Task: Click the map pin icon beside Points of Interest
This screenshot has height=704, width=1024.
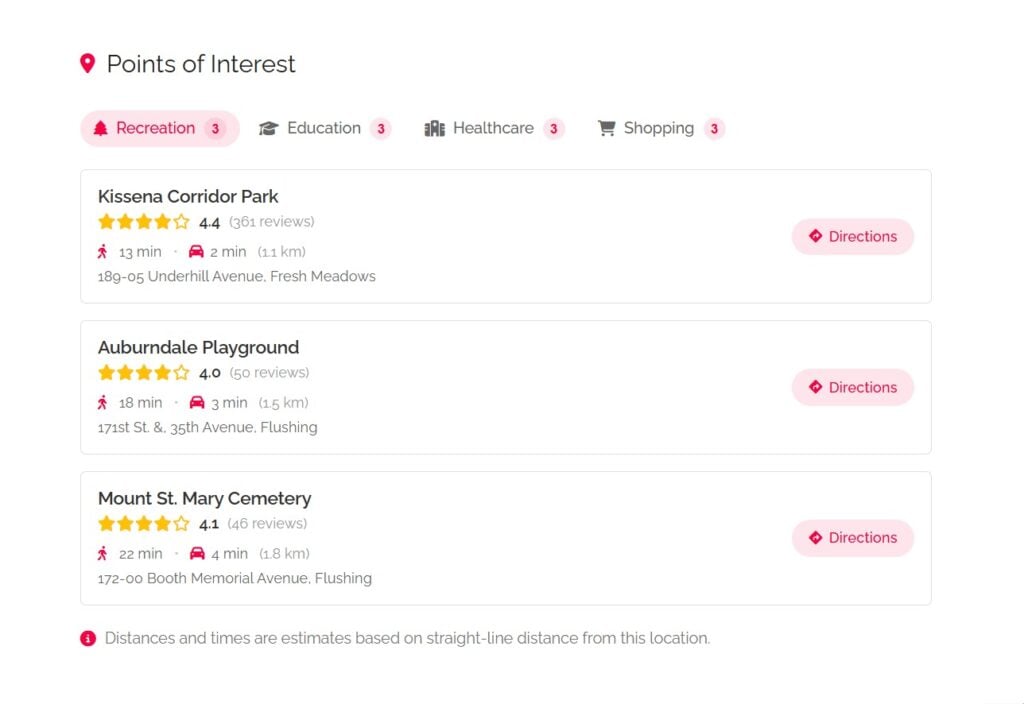Action: coord(88,64)
